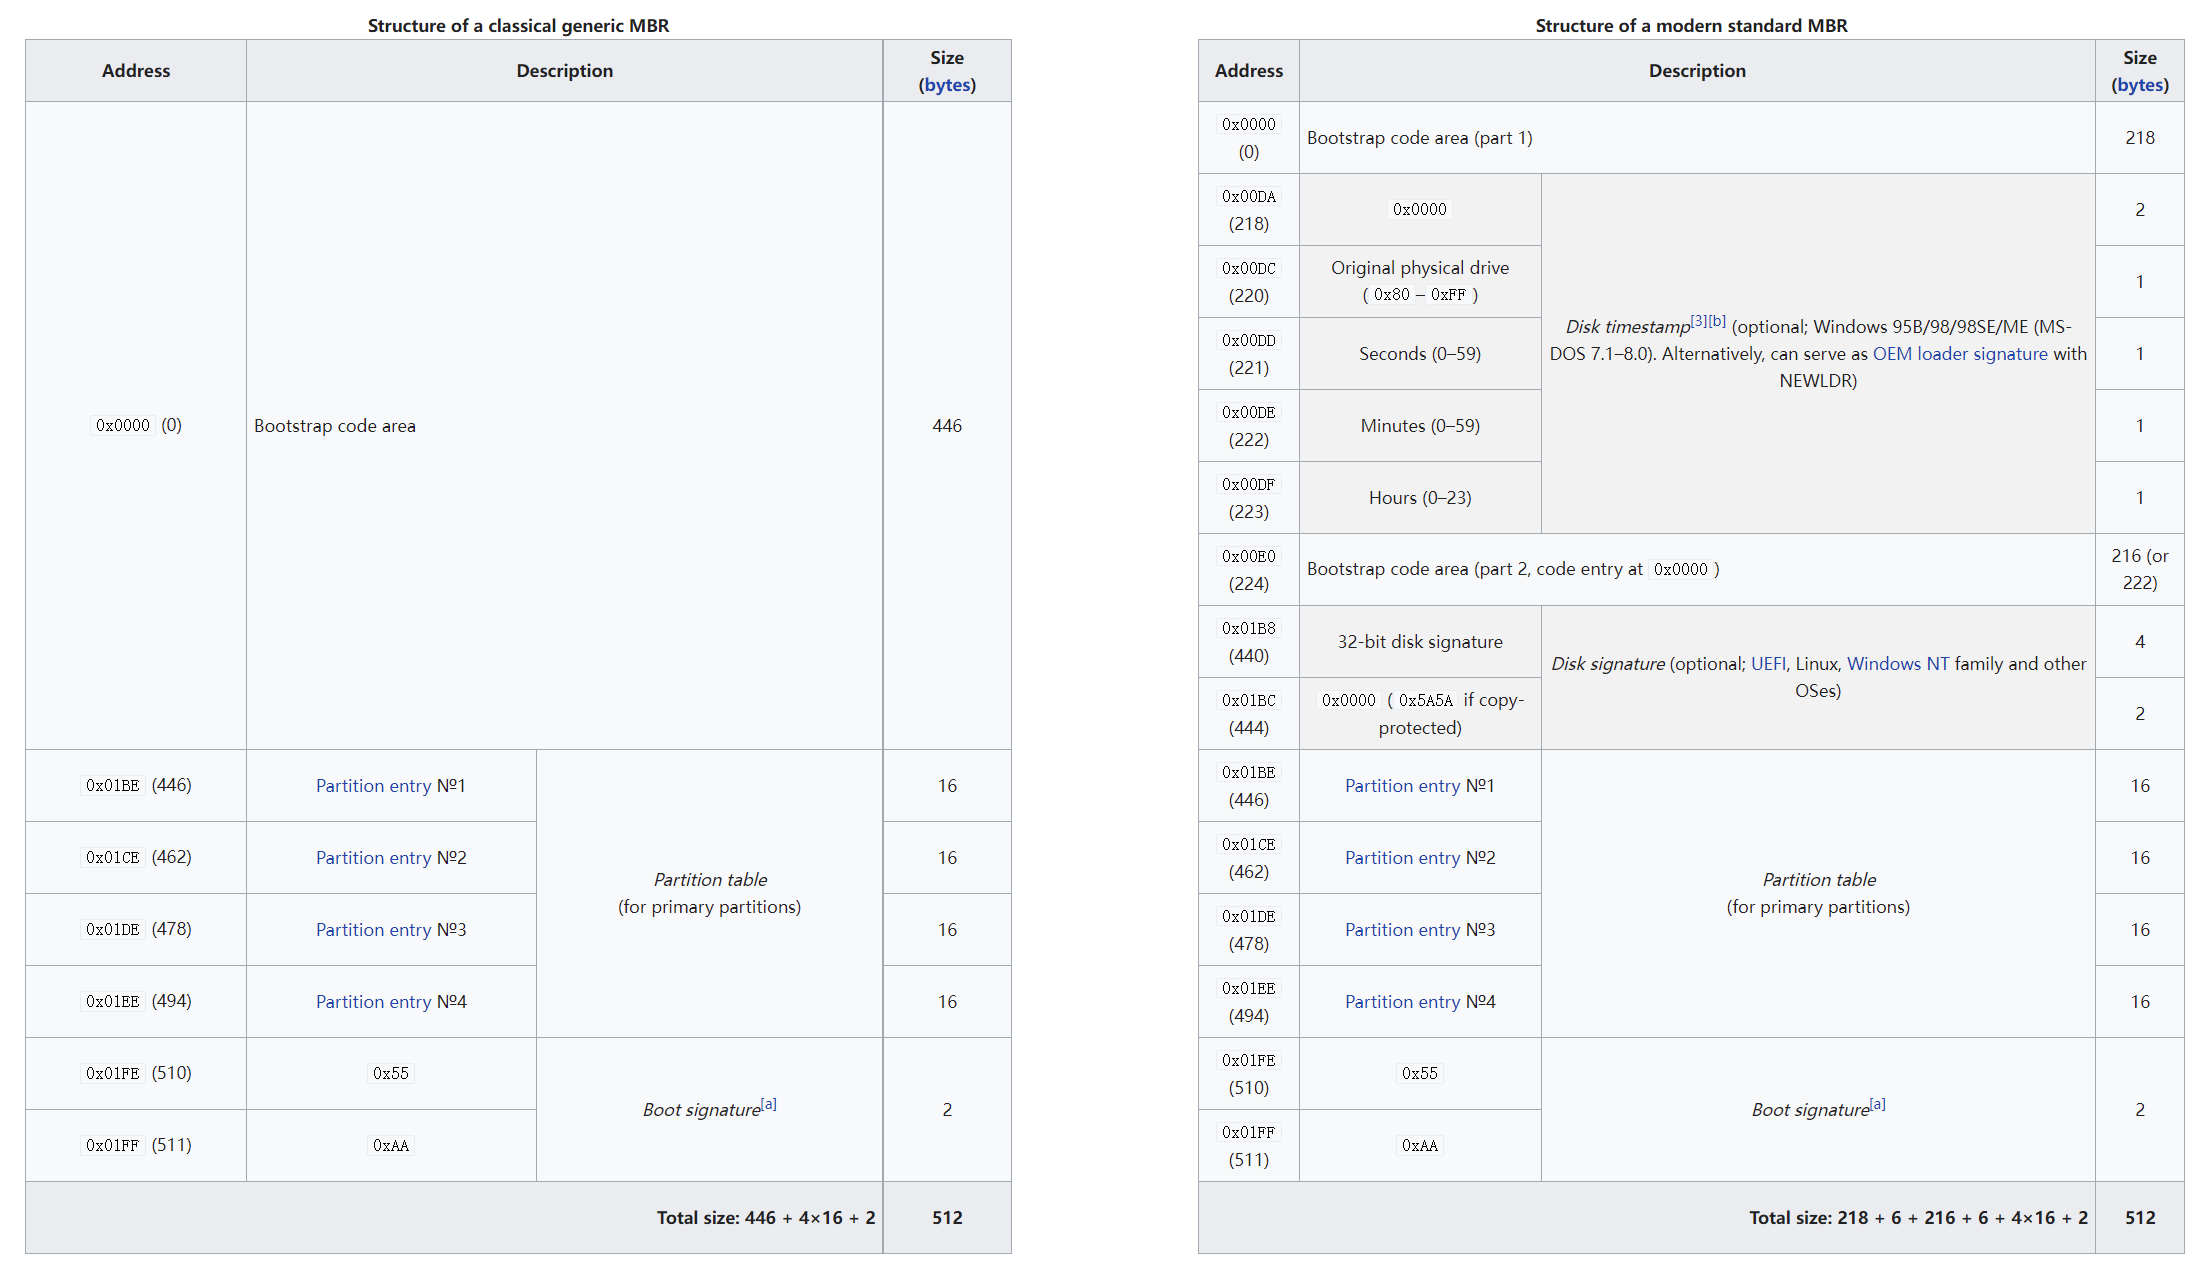Follow the OEM loader signature link
Viewport: 2193px width, 1271px height.
click(1960, 354)
